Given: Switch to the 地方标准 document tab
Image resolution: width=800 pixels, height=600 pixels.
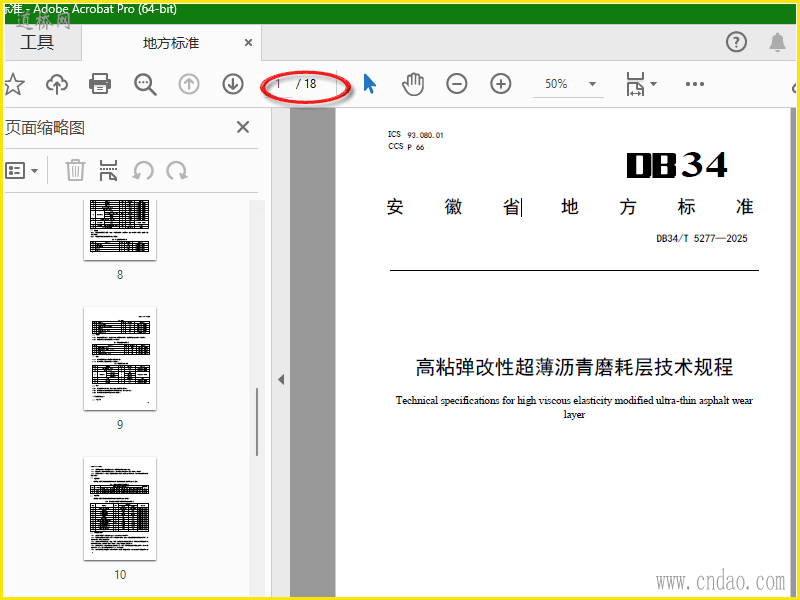Looking at the screenshot, I should coord(171,43).
